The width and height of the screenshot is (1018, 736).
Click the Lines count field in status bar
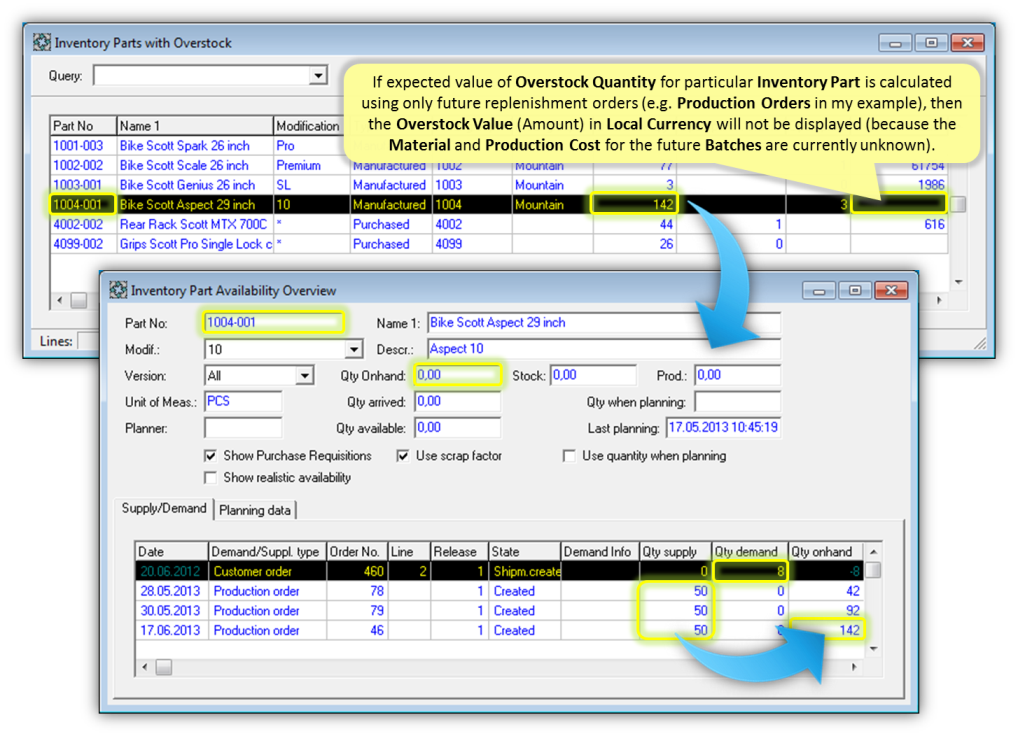tap(88, 341)
